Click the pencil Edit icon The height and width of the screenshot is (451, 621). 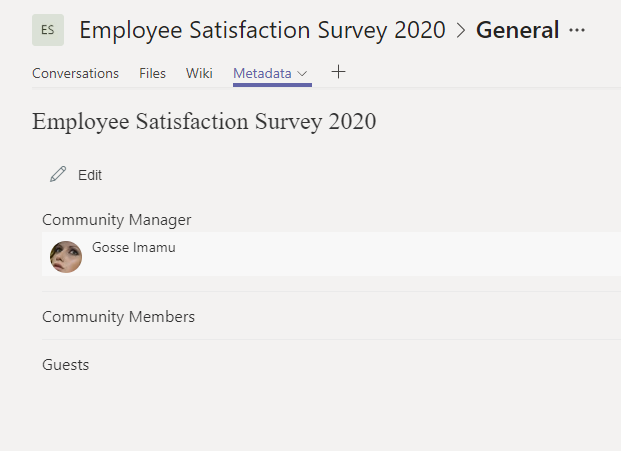pos(58,175)
